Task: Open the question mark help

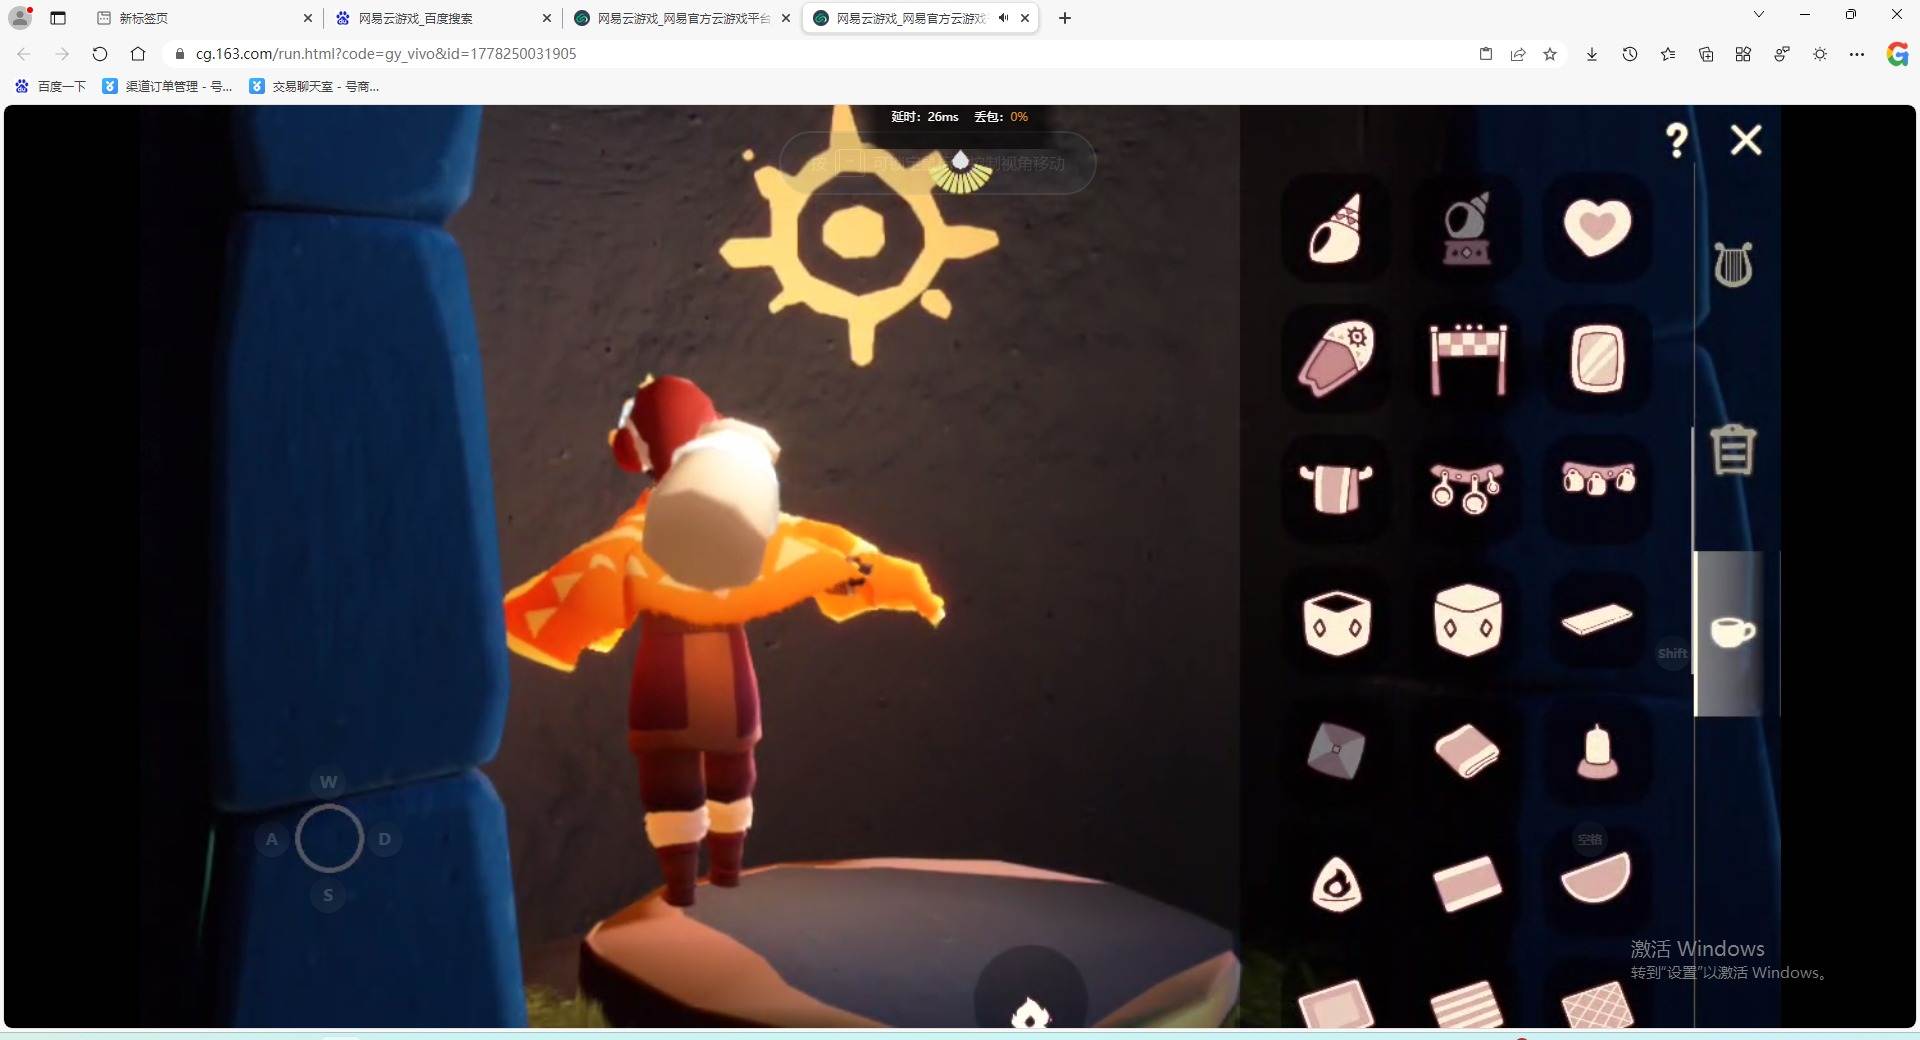Action: point(1677,140)
